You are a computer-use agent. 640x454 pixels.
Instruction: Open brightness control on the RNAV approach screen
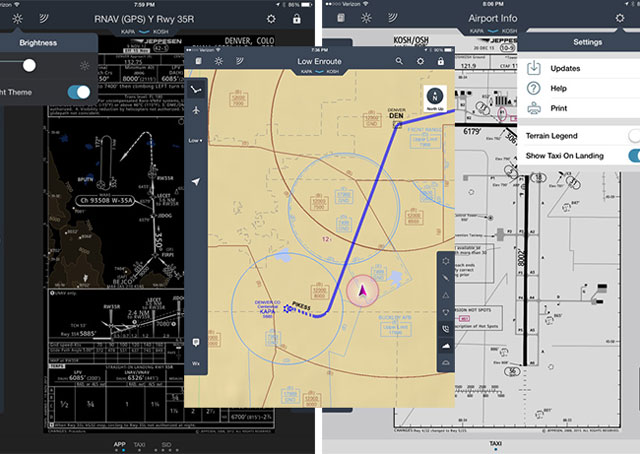coord(17,19)
